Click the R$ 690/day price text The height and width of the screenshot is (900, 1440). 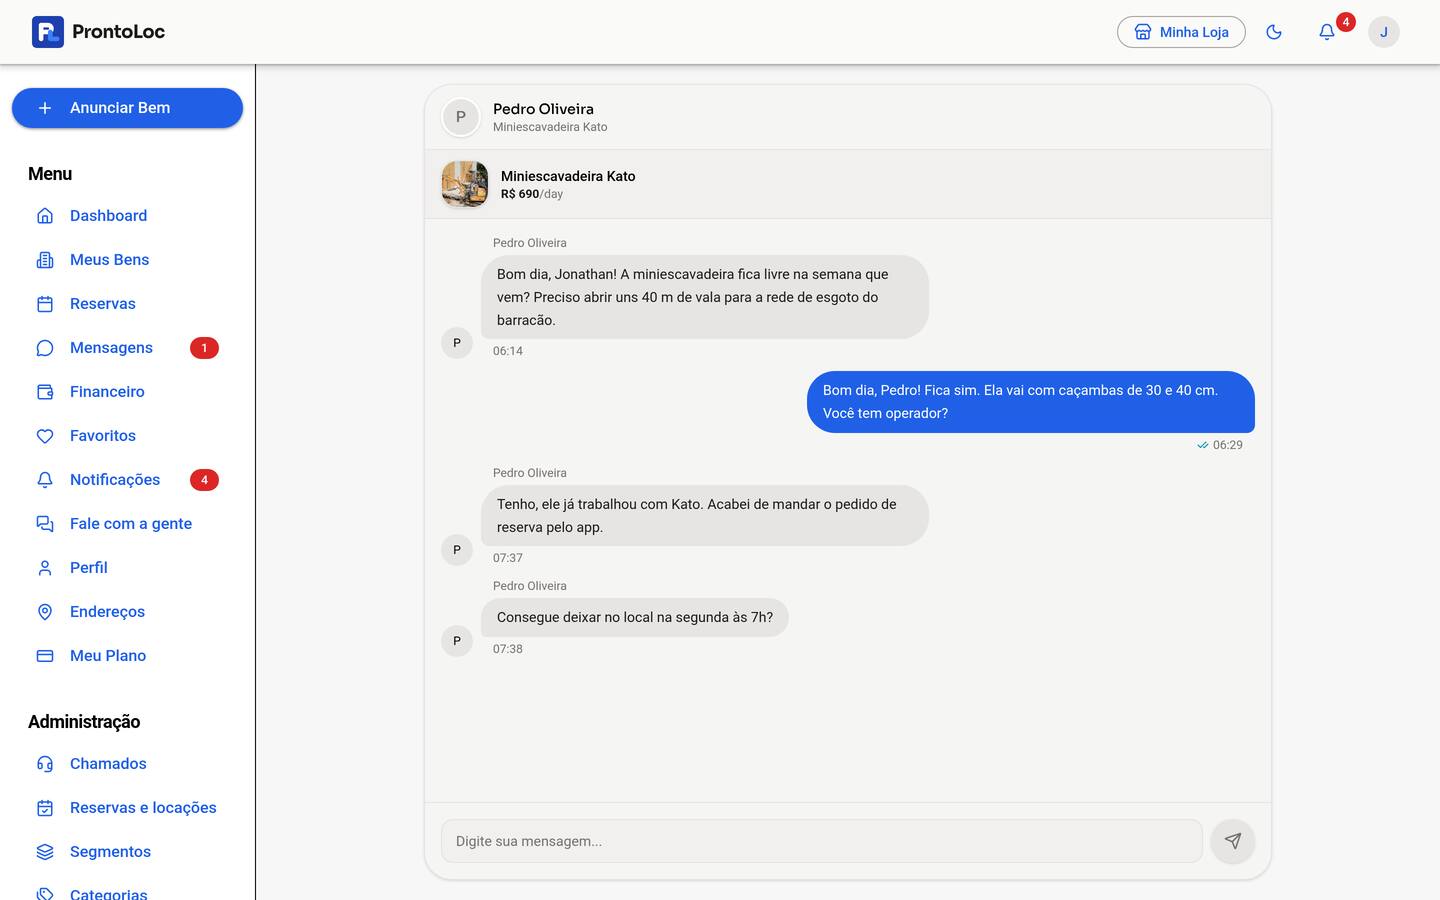tap(532, 194)
